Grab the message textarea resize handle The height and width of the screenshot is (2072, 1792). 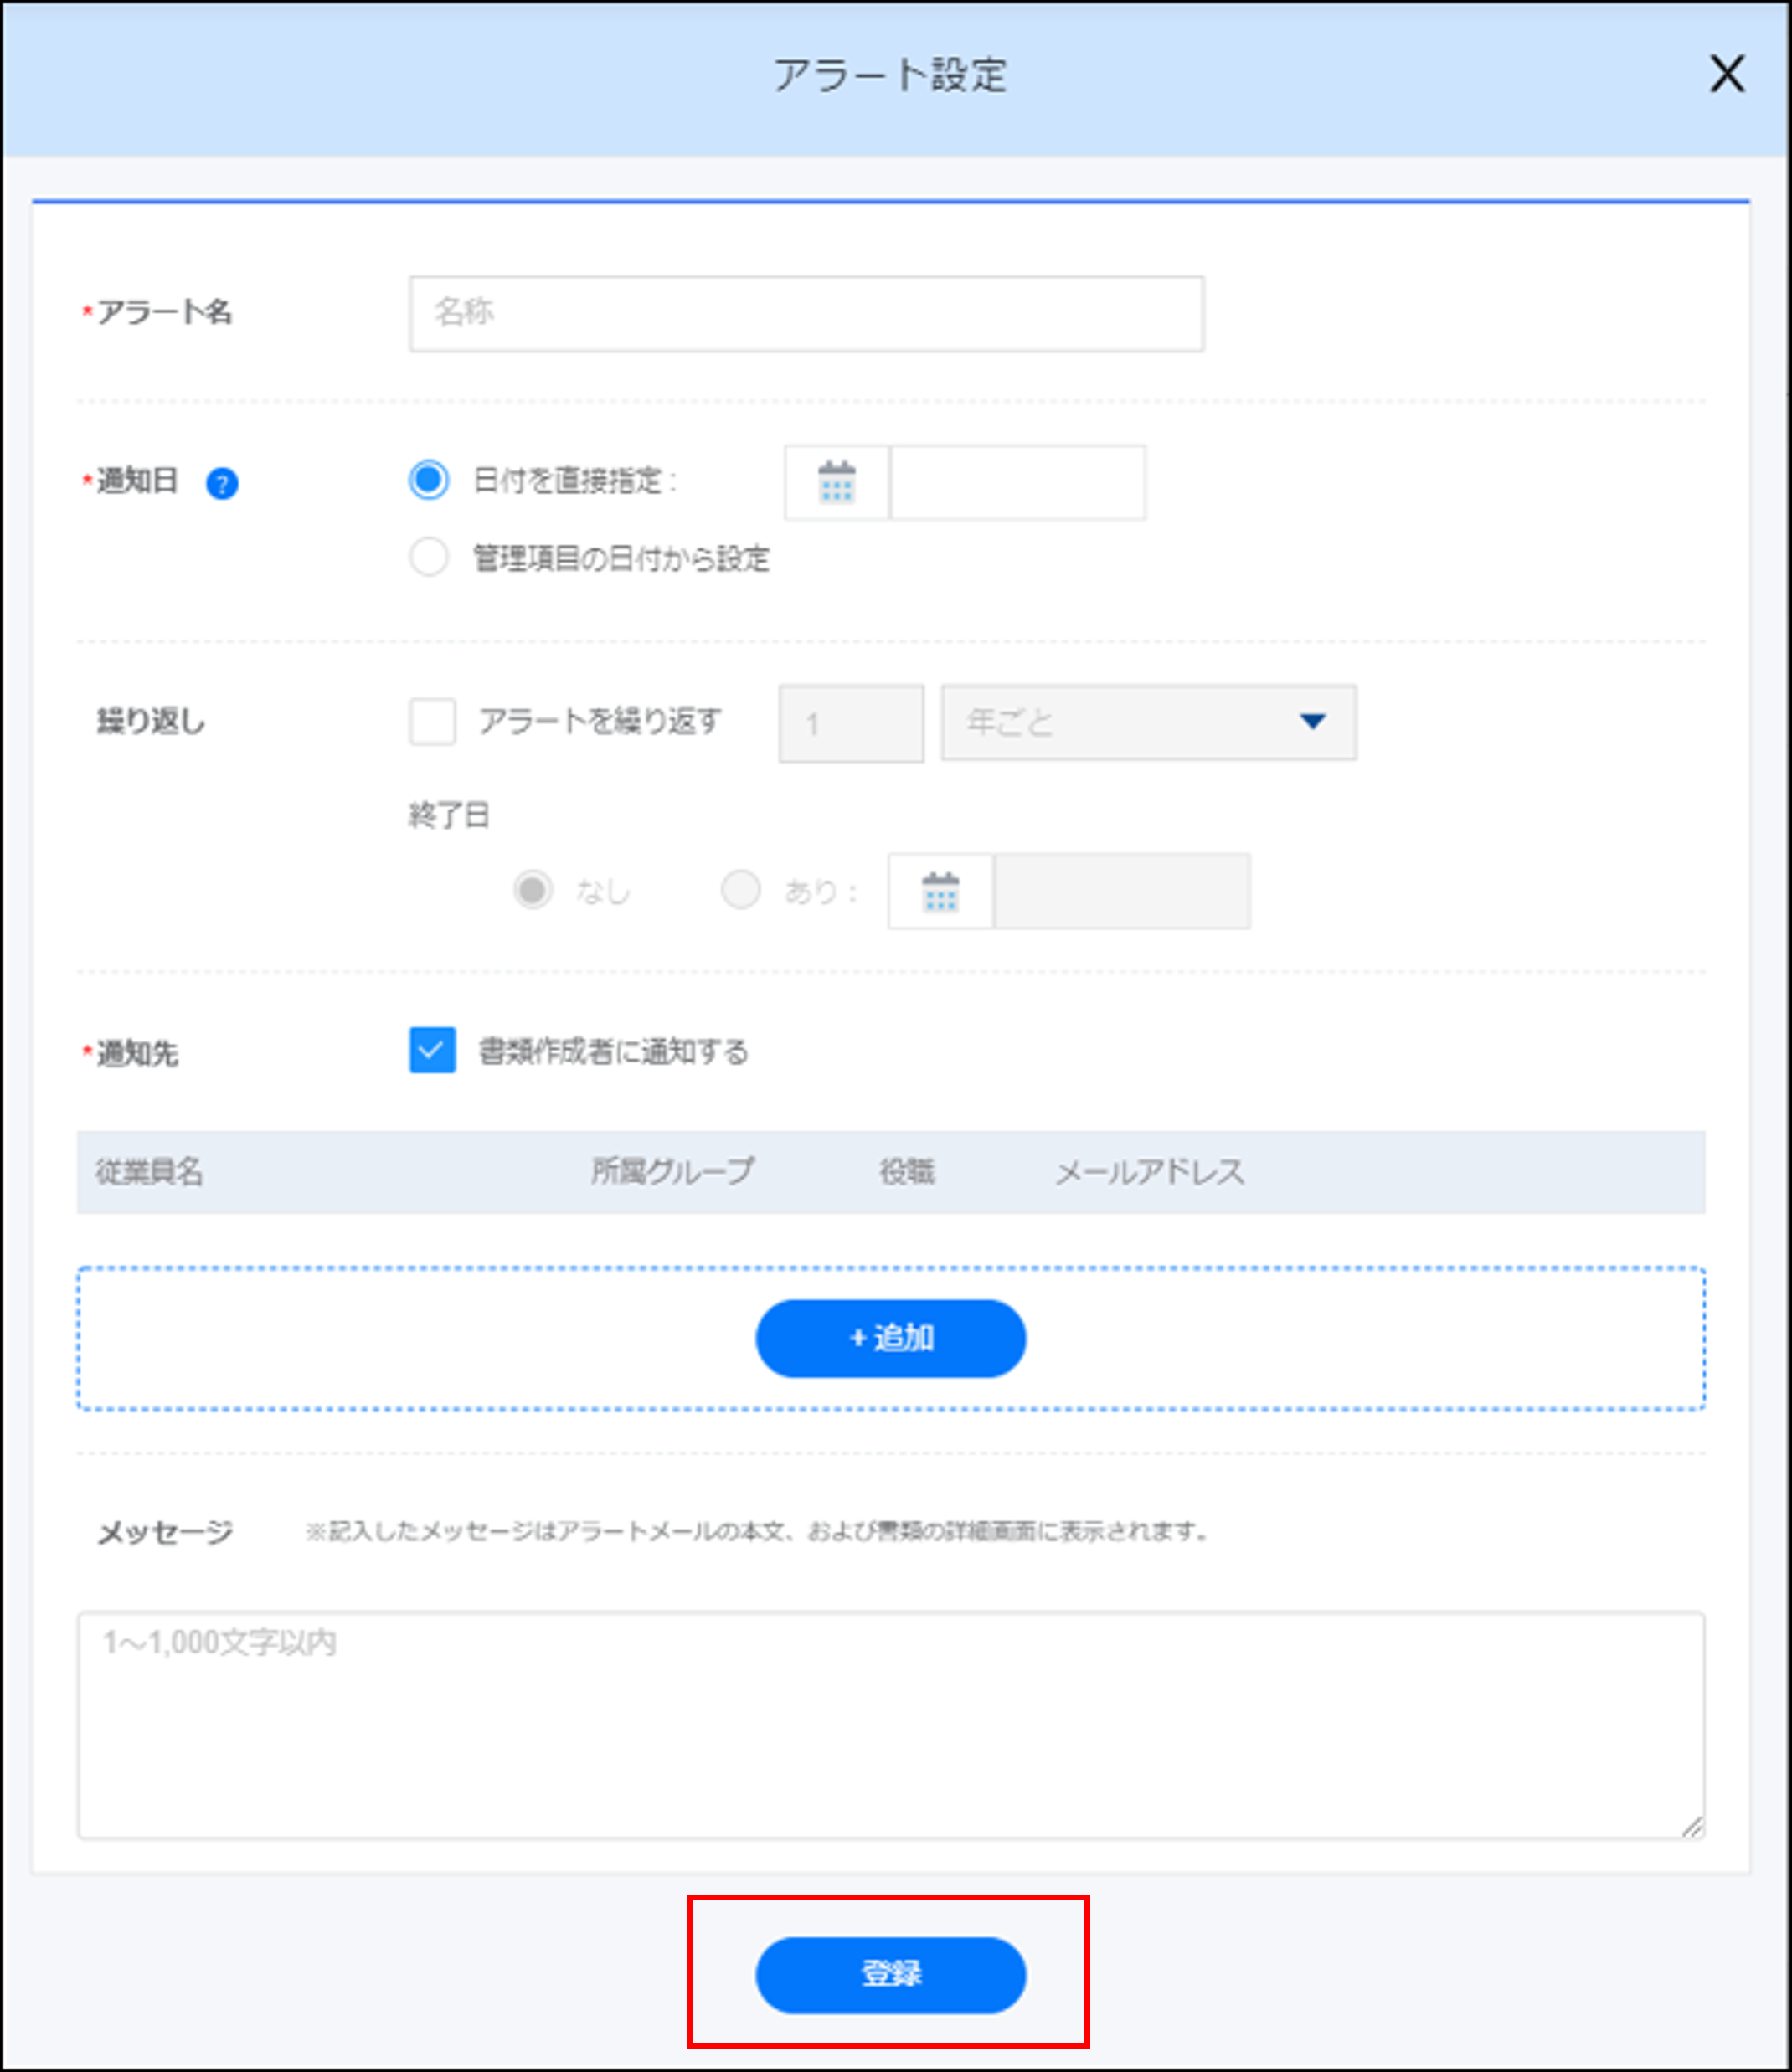pyautogui.click(x=1692, y=1827)
